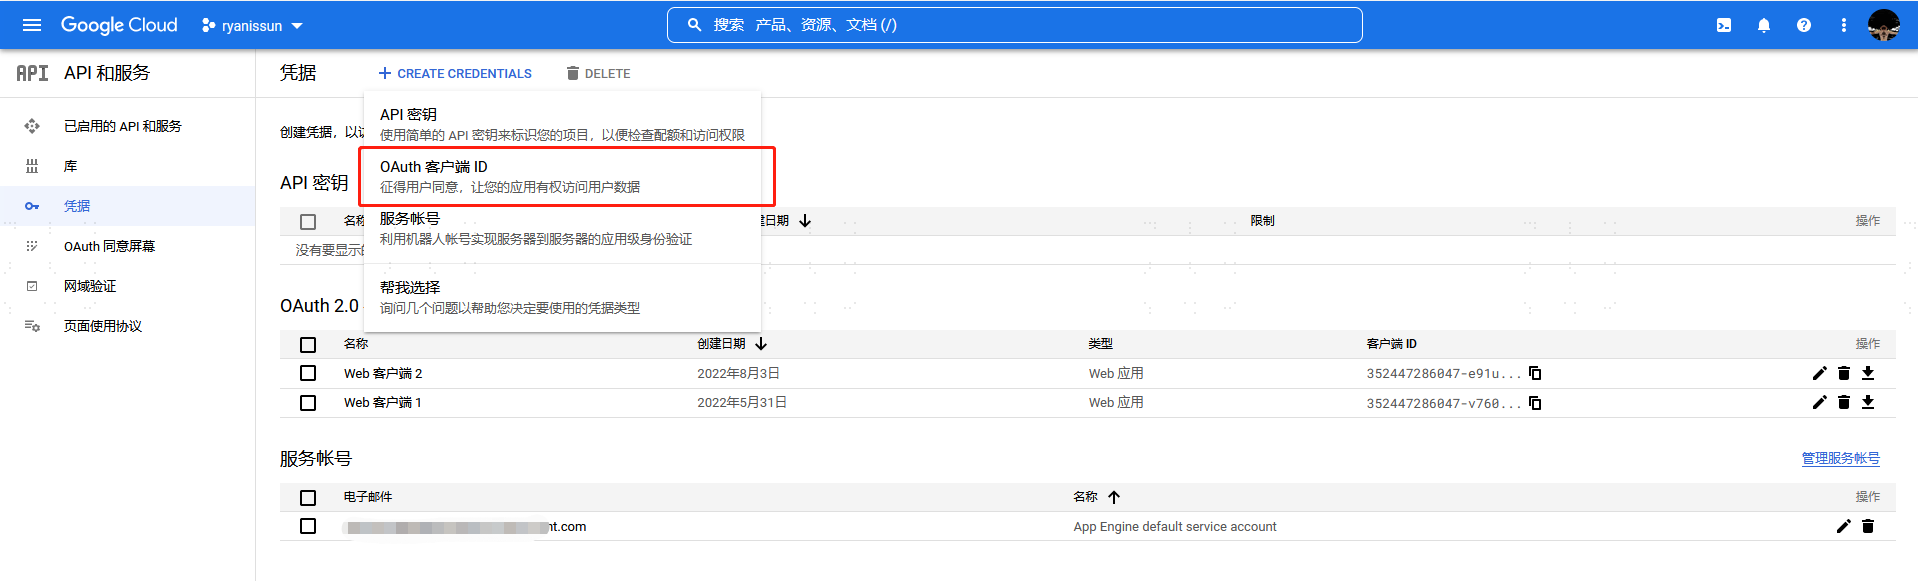The width and height of the screenshot is (1918, 581).
Task: Select all OAuth 2.0 clients checkbox
Action: click(x=308, y=345)
